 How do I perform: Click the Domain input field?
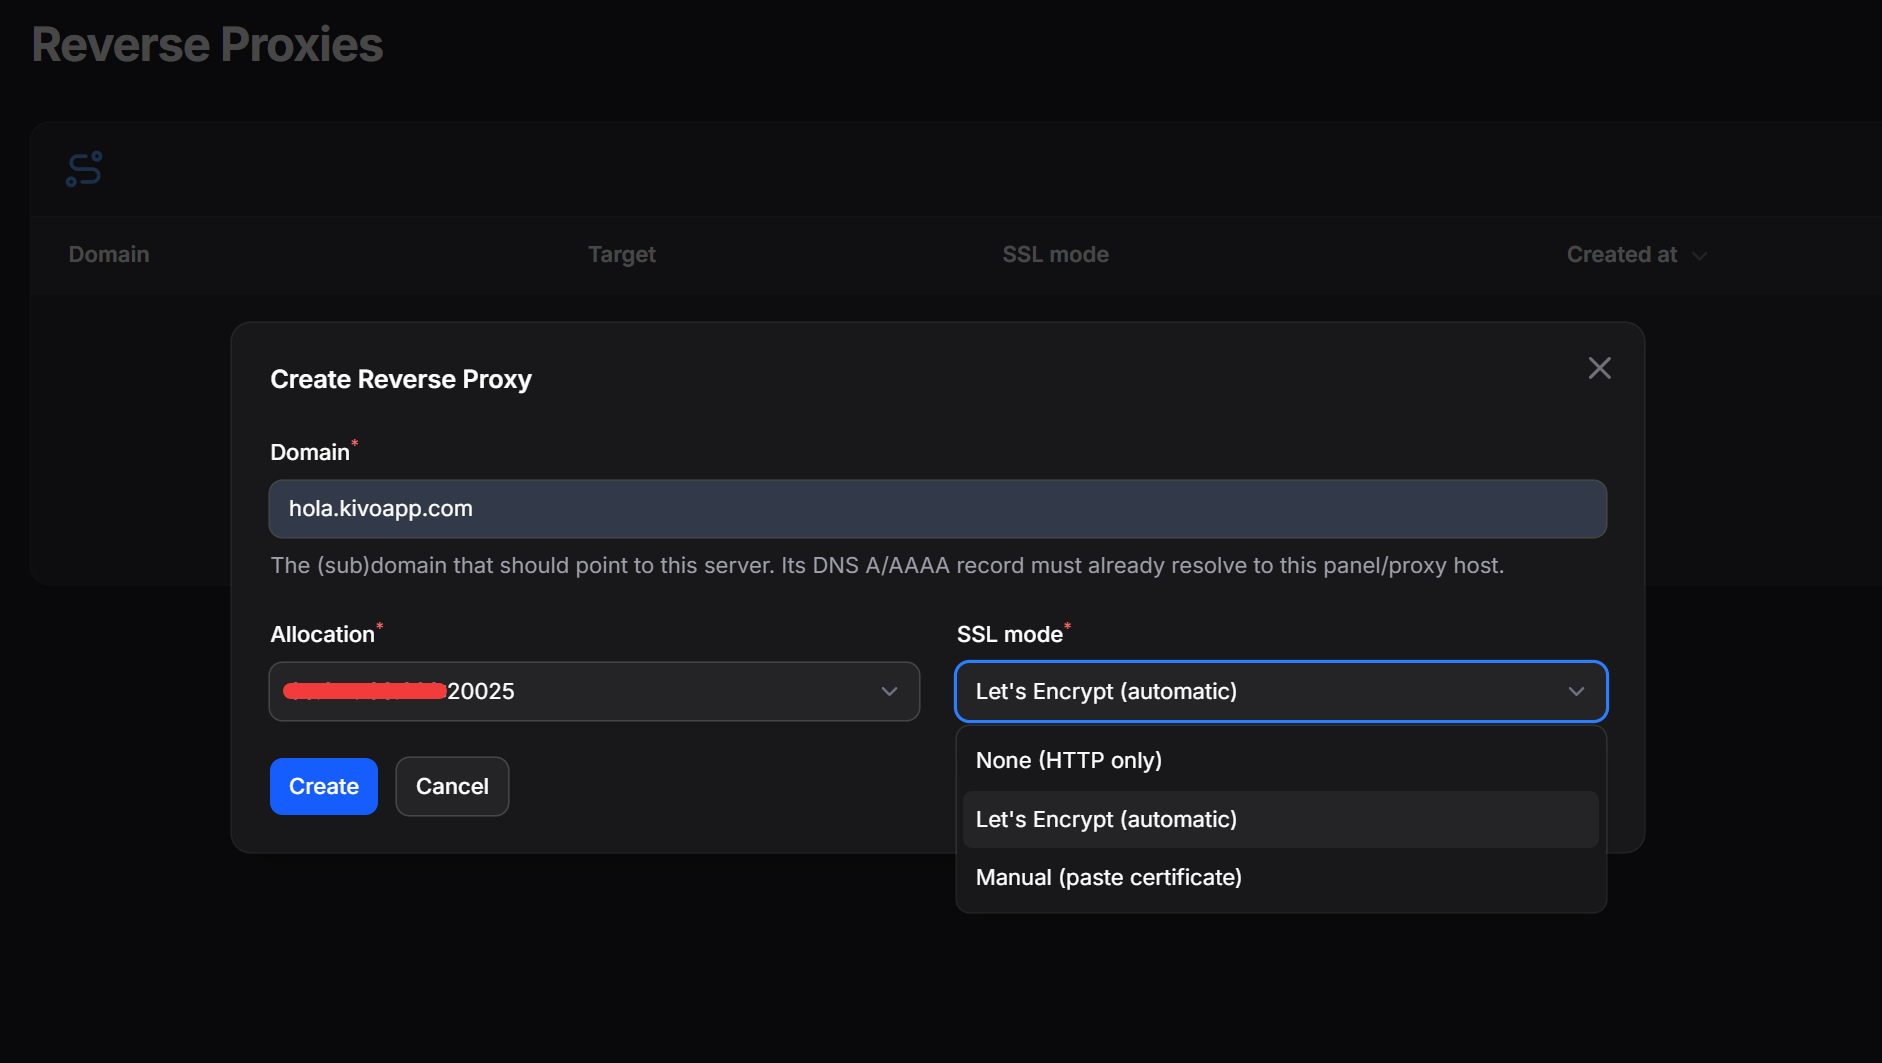[x=937, y=509]
